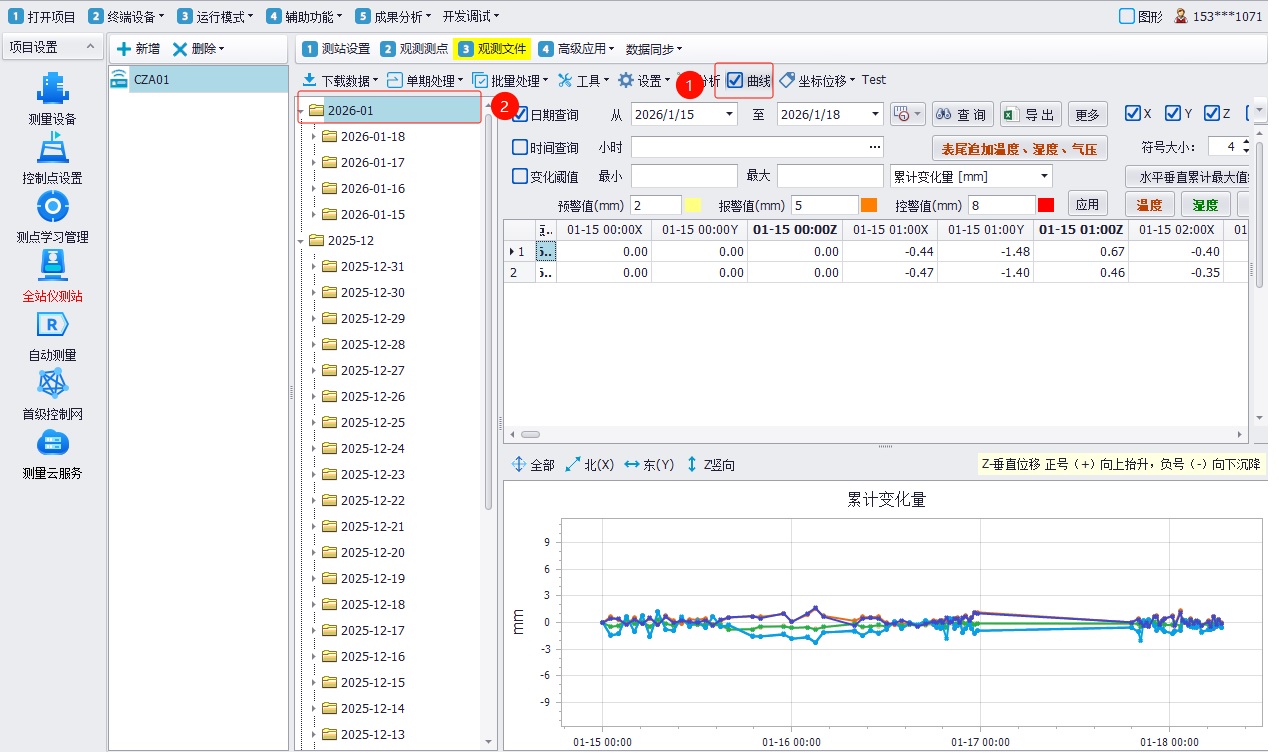Open the 控制点设置 sidebar icon
The width and height of the screenshot is (1285, 753).
(x=52, y=148)
